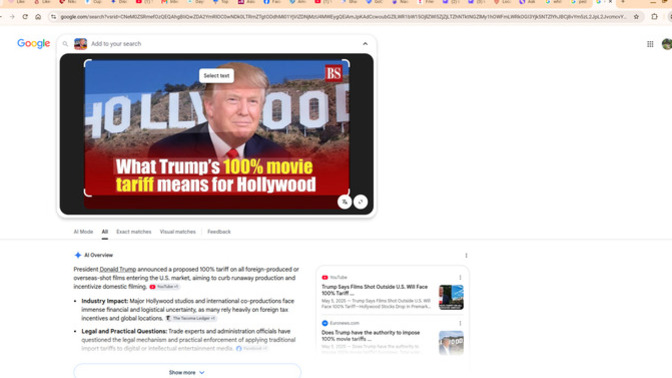Click the top-right crop corner handle on image
672x378 pixels.
(x=345, y=63)
